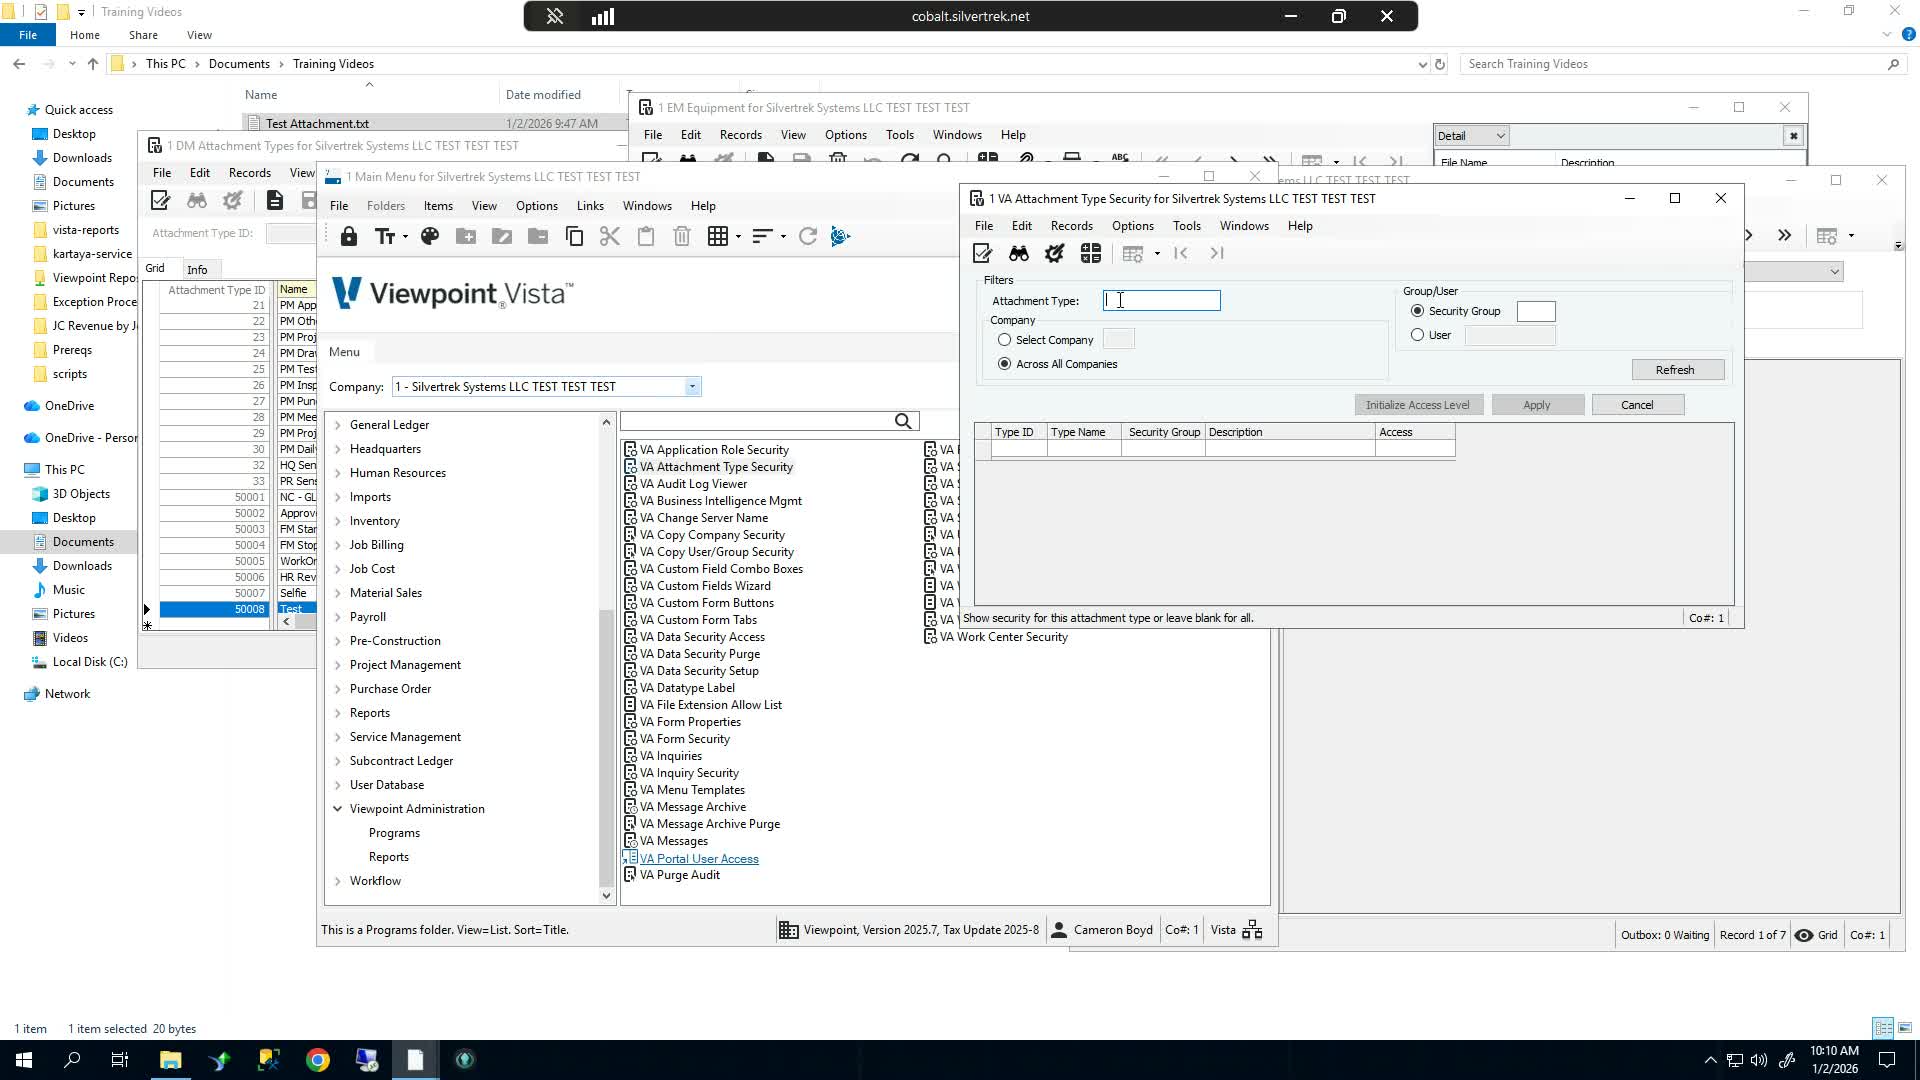Click the last record arrow in VA Attachment Type Security

pos(1217,254)
